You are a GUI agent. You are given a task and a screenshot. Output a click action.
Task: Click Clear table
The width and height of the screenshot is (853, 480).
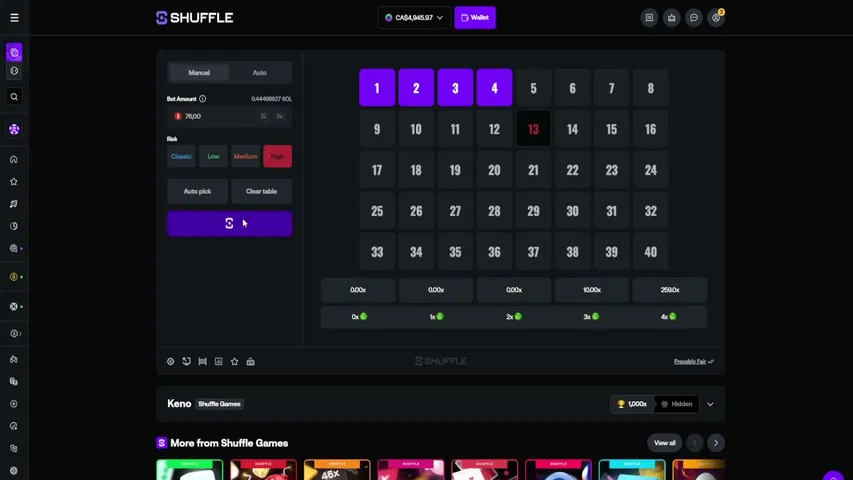[262, 192]
